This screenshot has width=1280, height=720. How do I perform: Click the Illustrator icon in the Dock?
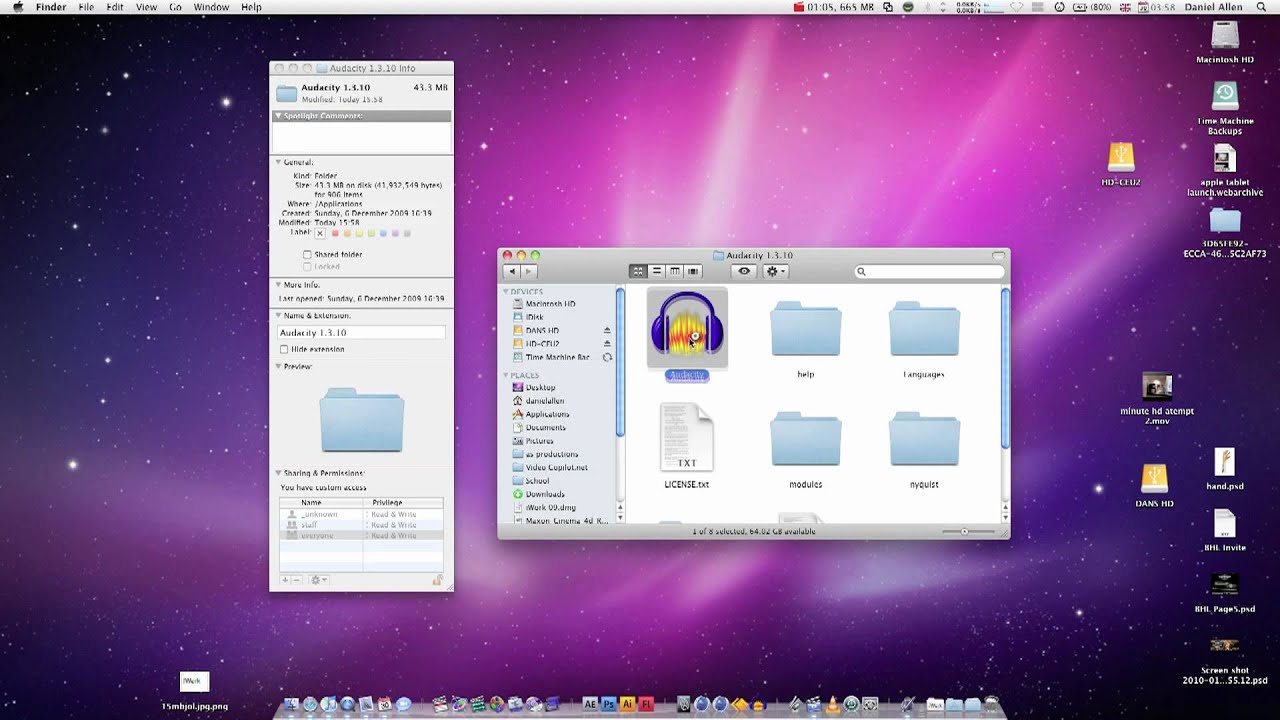[627, 704]
